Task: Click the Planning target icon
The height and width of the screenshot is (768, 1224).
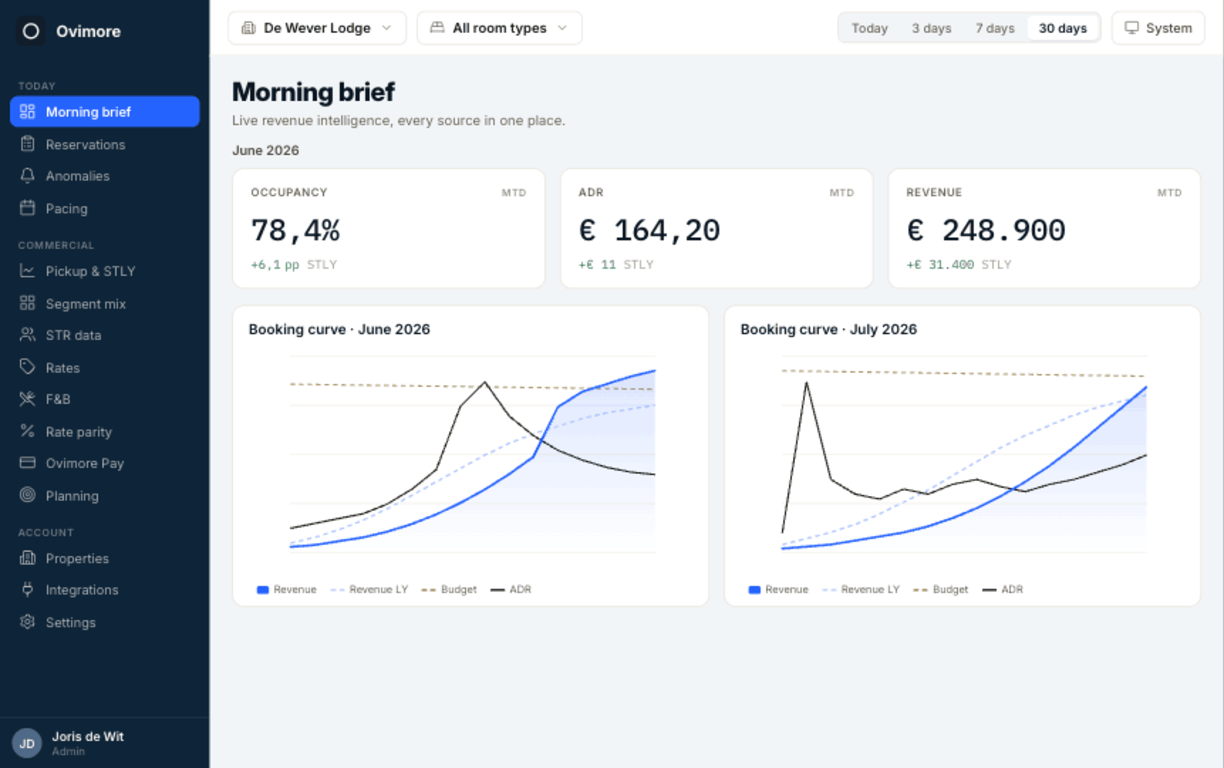Action: point(28,495)
